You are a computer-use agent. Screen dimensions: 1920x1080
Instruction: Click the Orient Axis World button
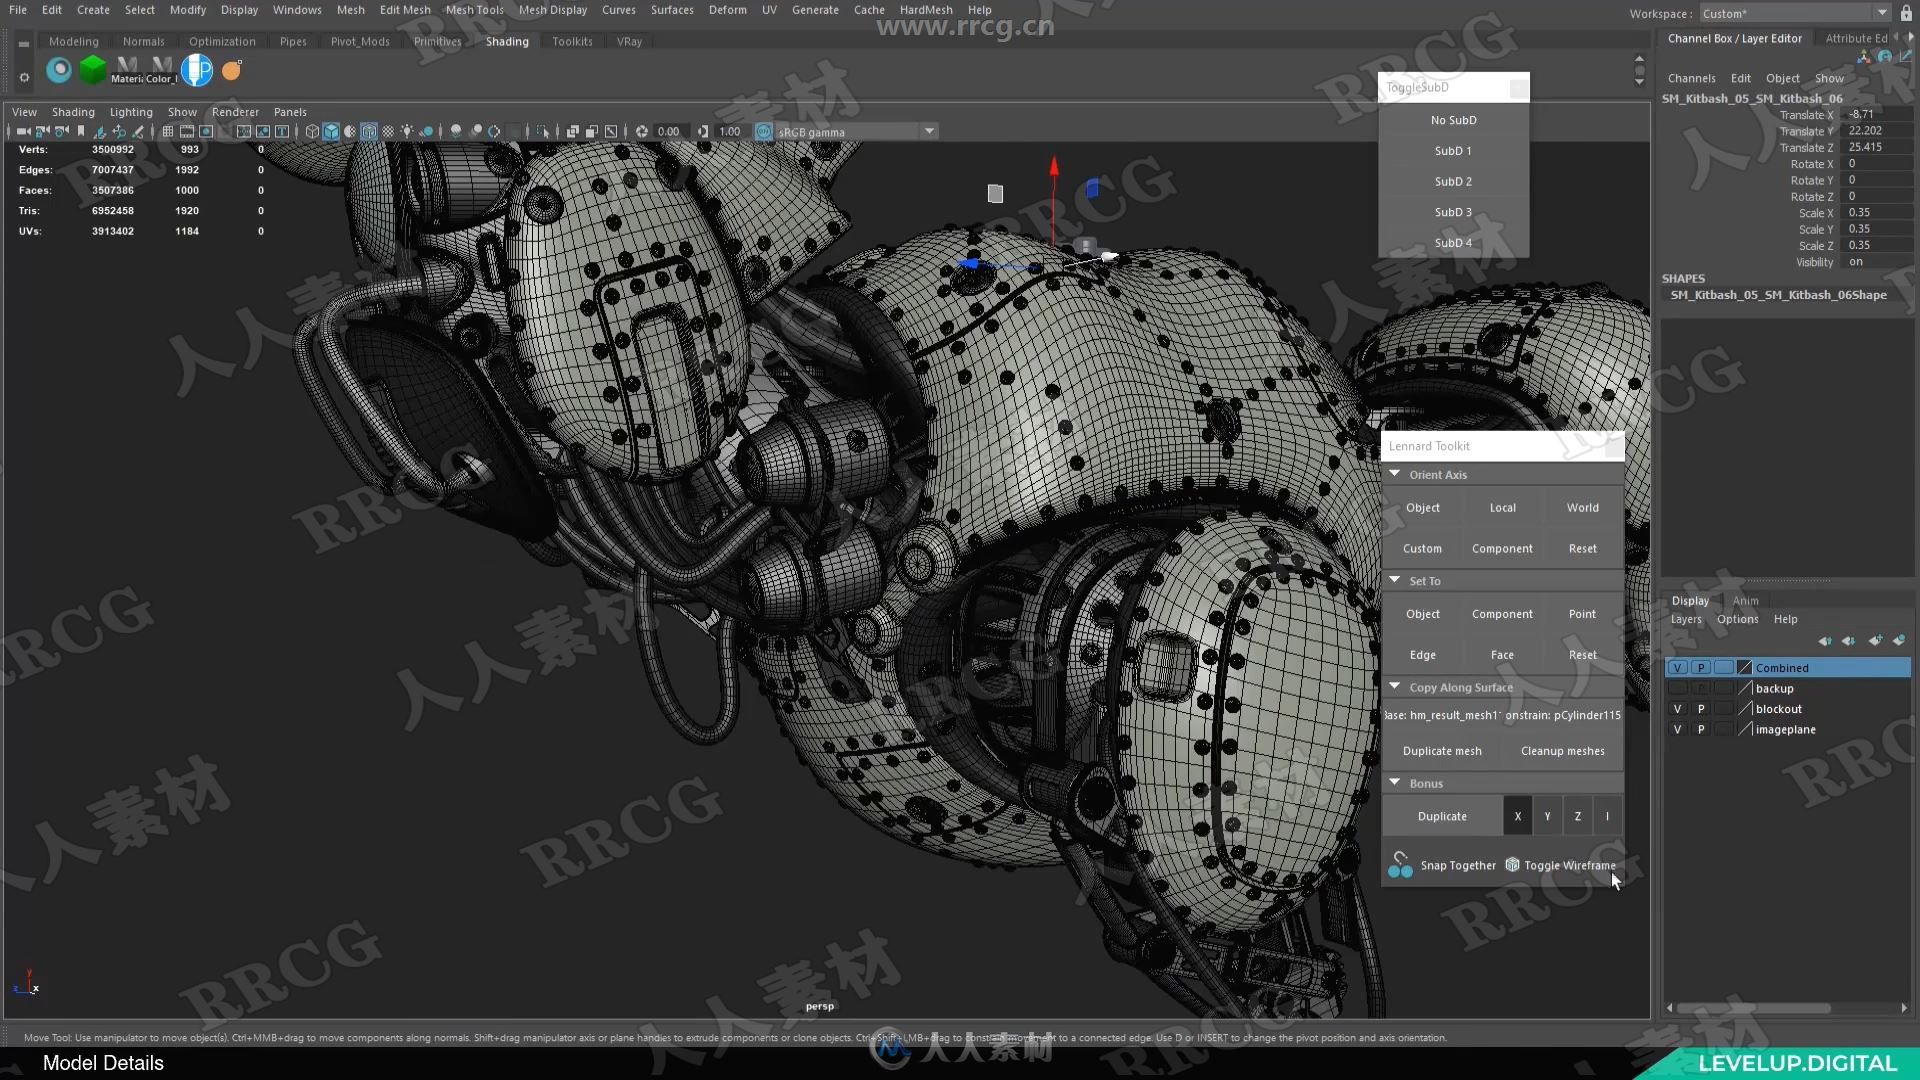(1582, 506)
